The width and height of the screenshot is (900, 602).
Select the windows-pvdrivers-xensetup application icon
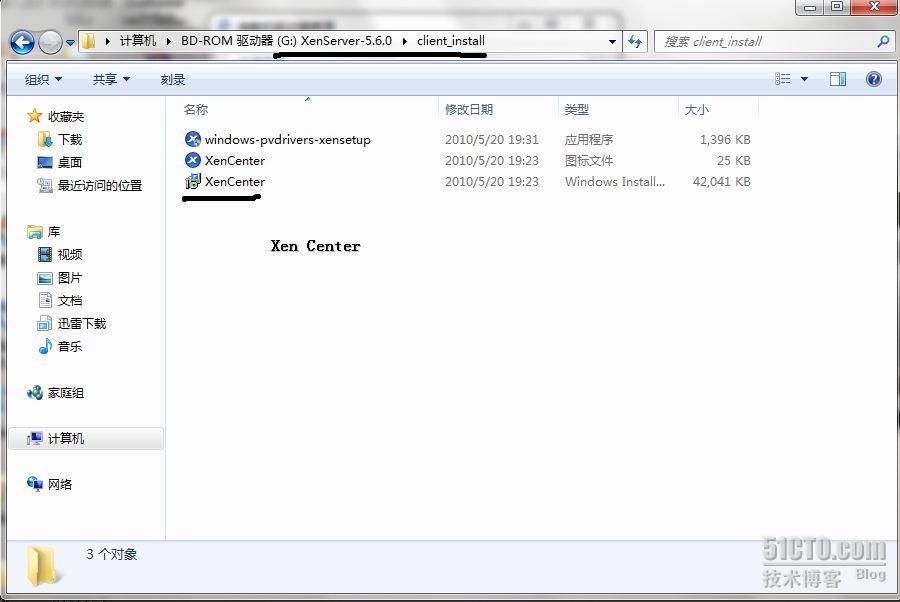(x=193, y=139)
